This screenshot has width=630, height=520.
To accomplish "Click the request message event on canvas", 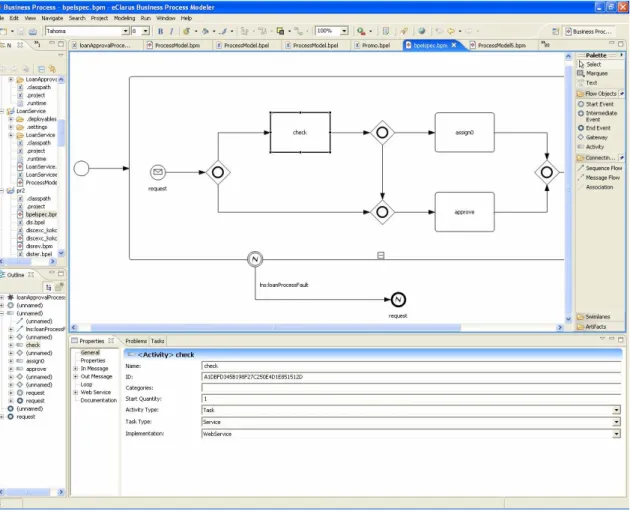I will pos(158,172).
